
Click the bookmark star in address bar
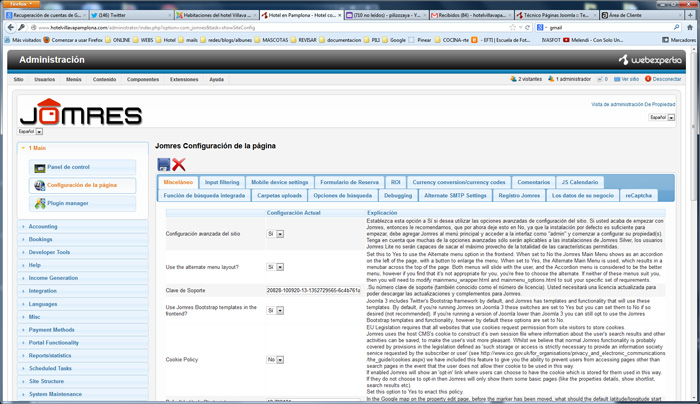[x=512, y=27]
